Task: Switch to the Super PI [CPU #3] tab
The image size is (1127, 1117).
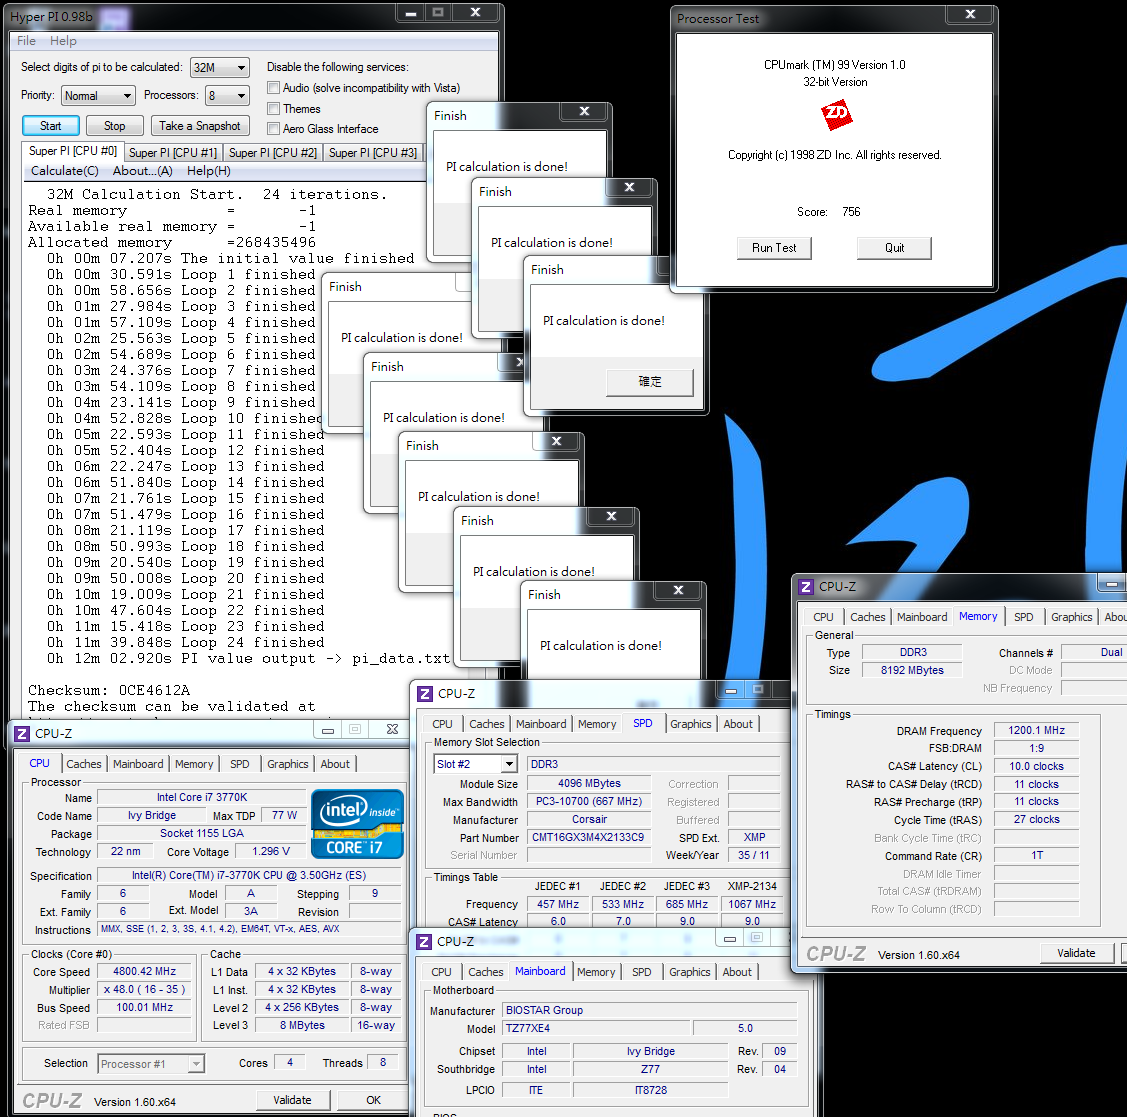Action: 372,152
